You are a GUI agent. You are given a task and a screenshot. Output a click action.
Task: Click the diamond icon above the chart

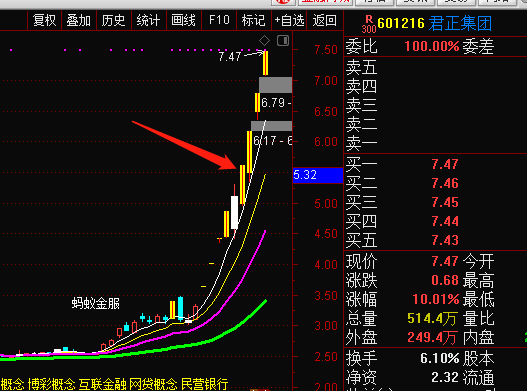265,41
